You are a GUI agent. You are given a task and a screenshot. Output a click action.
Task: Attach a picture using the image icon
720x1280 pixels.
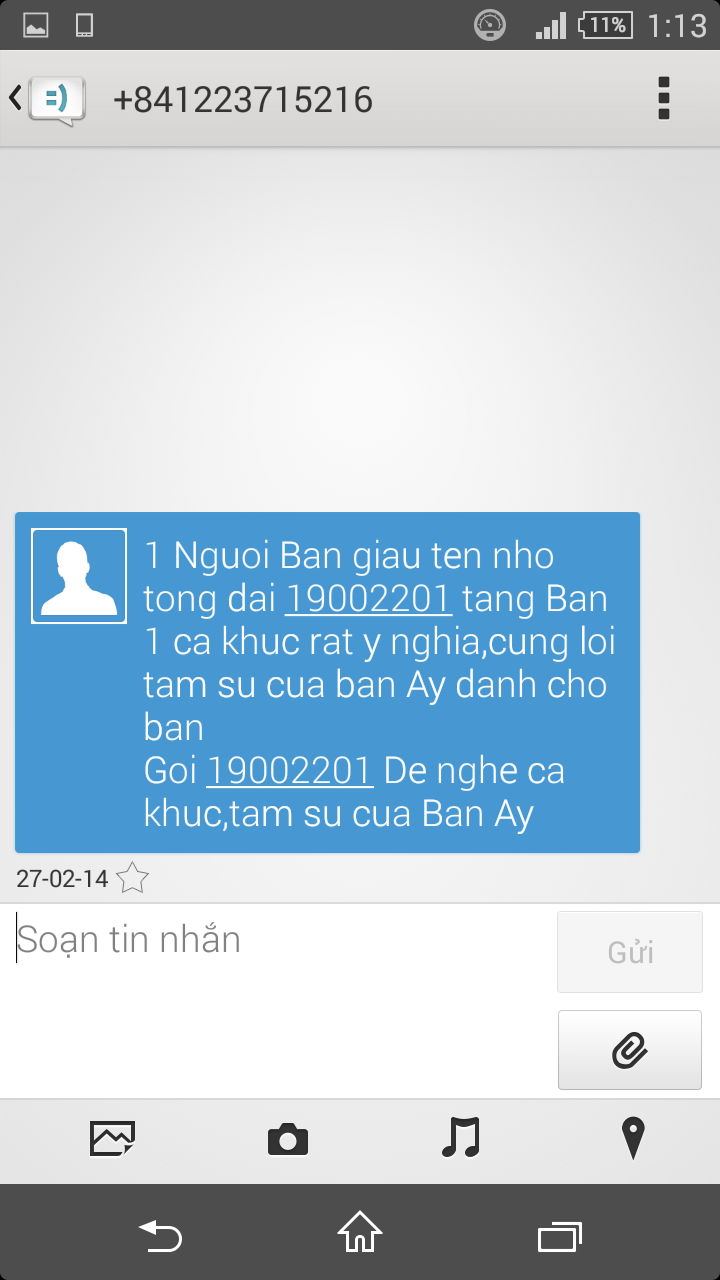(x=112, y=1138)
